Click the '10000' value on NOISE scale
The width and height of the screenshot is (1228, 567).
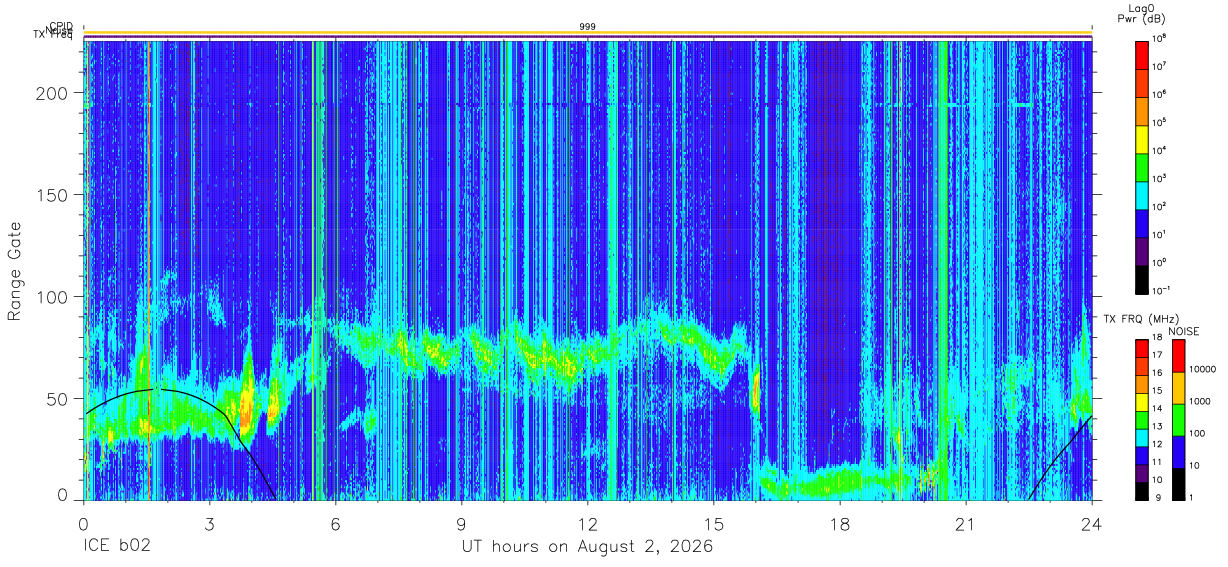[x=1200, y=369]
